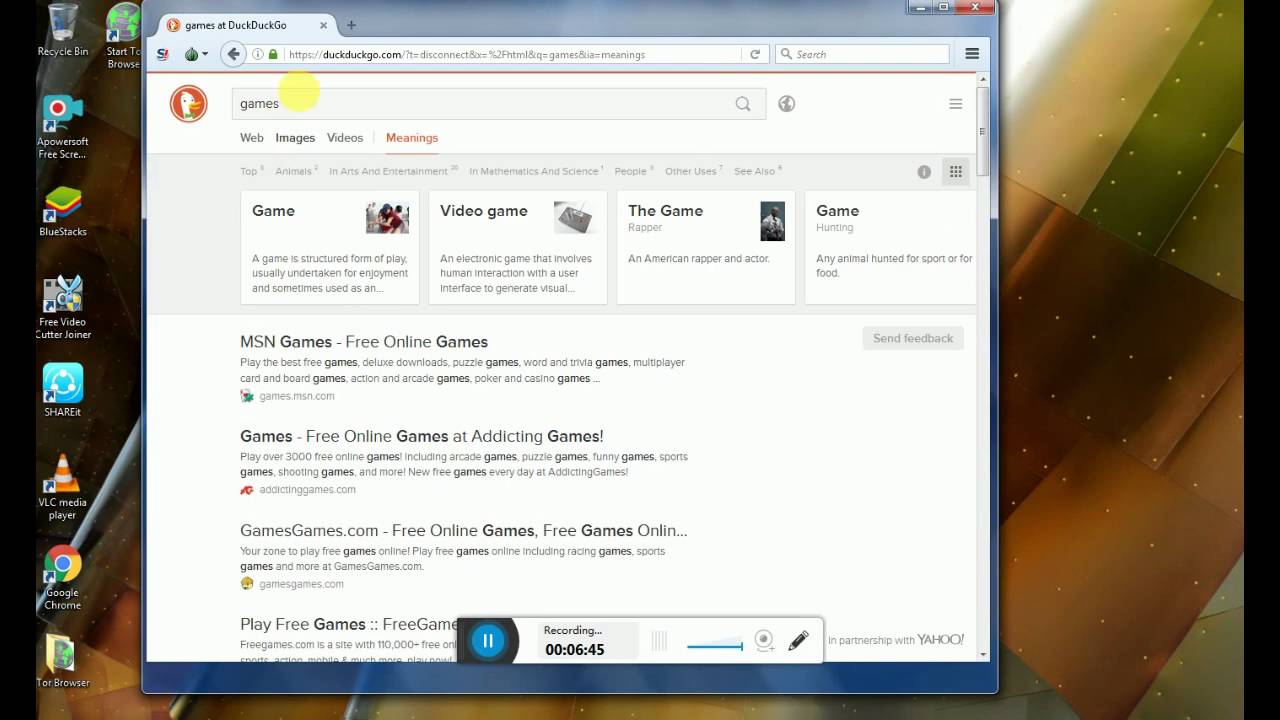Click the 'In partnership with YAHOO!' text

click(x=896, y=640)
